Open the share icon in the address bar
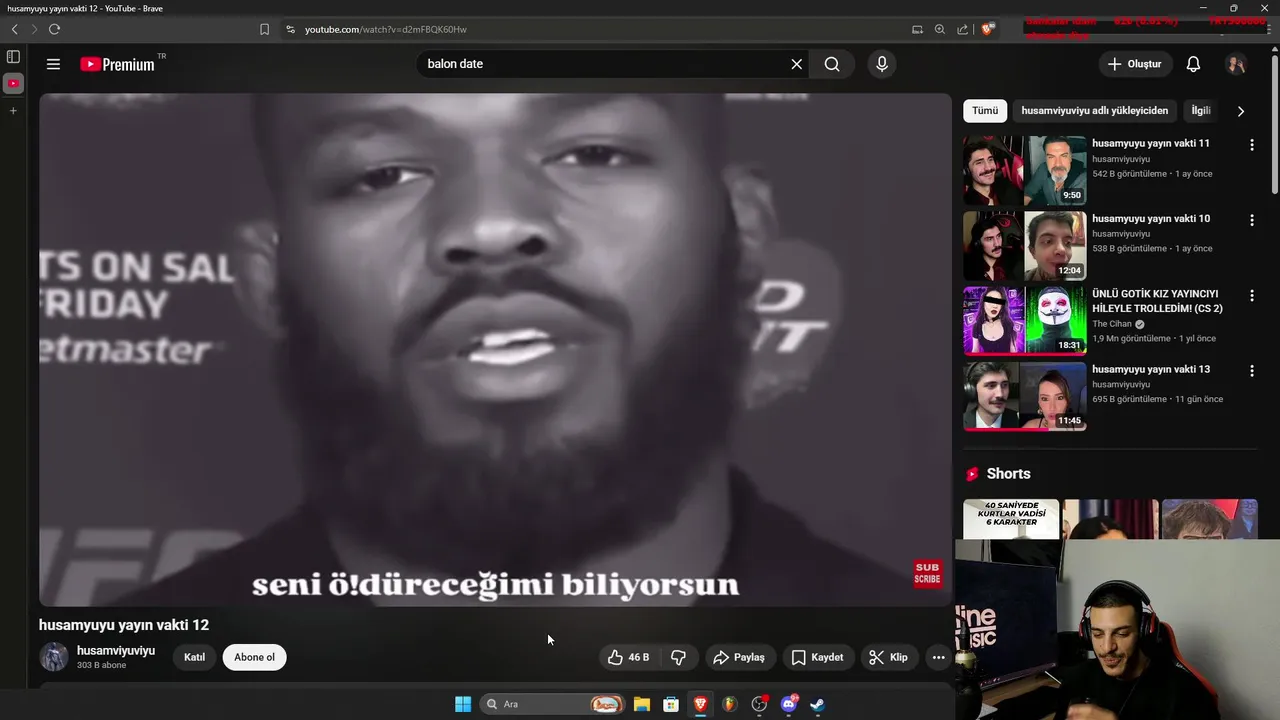This screenshot has width=1280, height=720. click(962, 29)
